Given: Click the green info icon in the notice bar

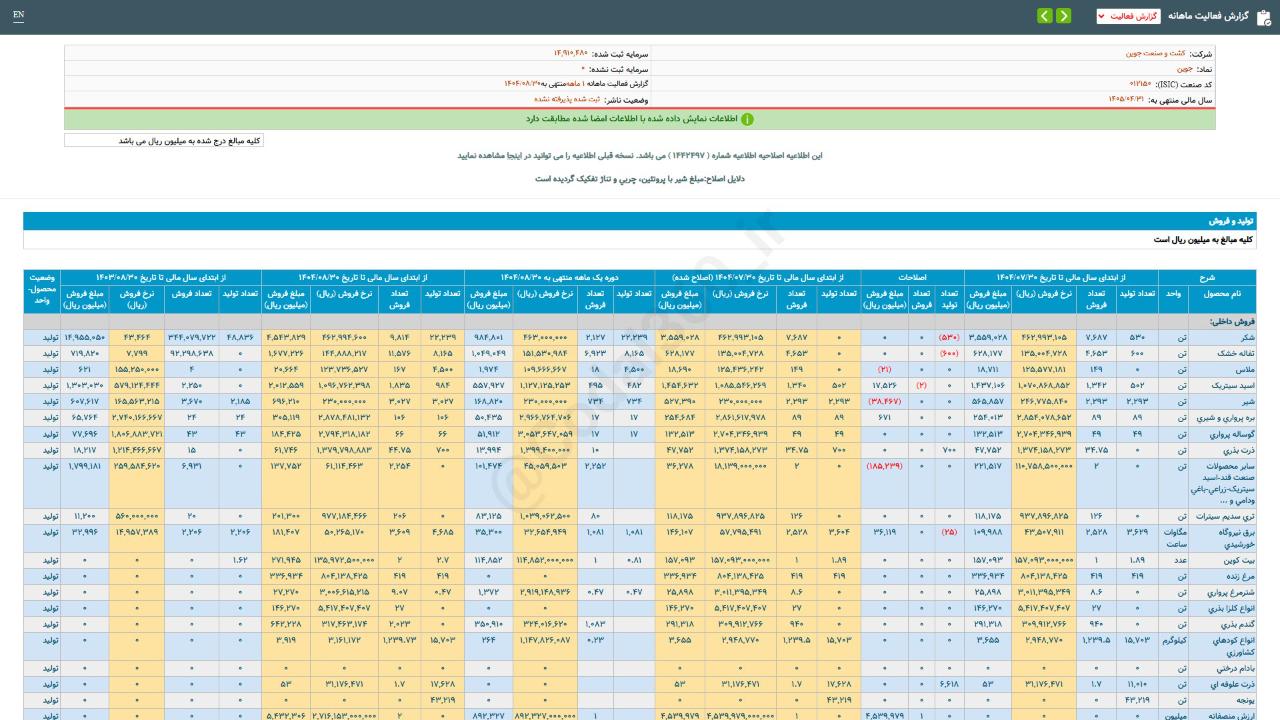Looking at the screenshot, I should tap(747, 119).
